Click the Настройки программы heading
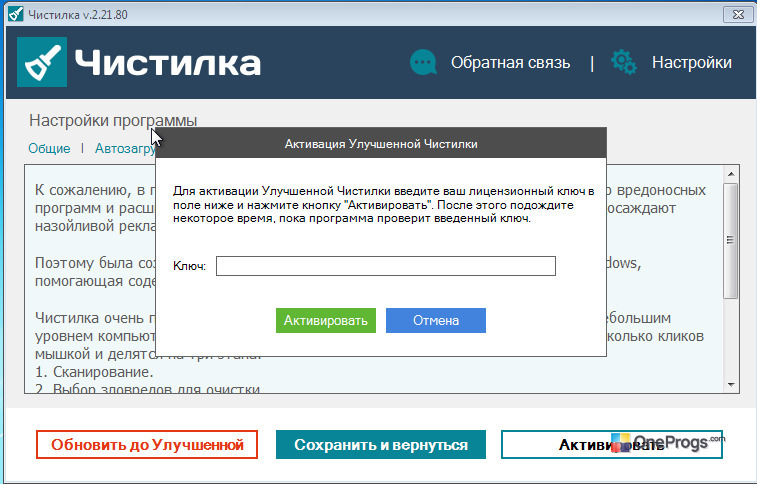757x484 pixels. click(x=113, y=120)
